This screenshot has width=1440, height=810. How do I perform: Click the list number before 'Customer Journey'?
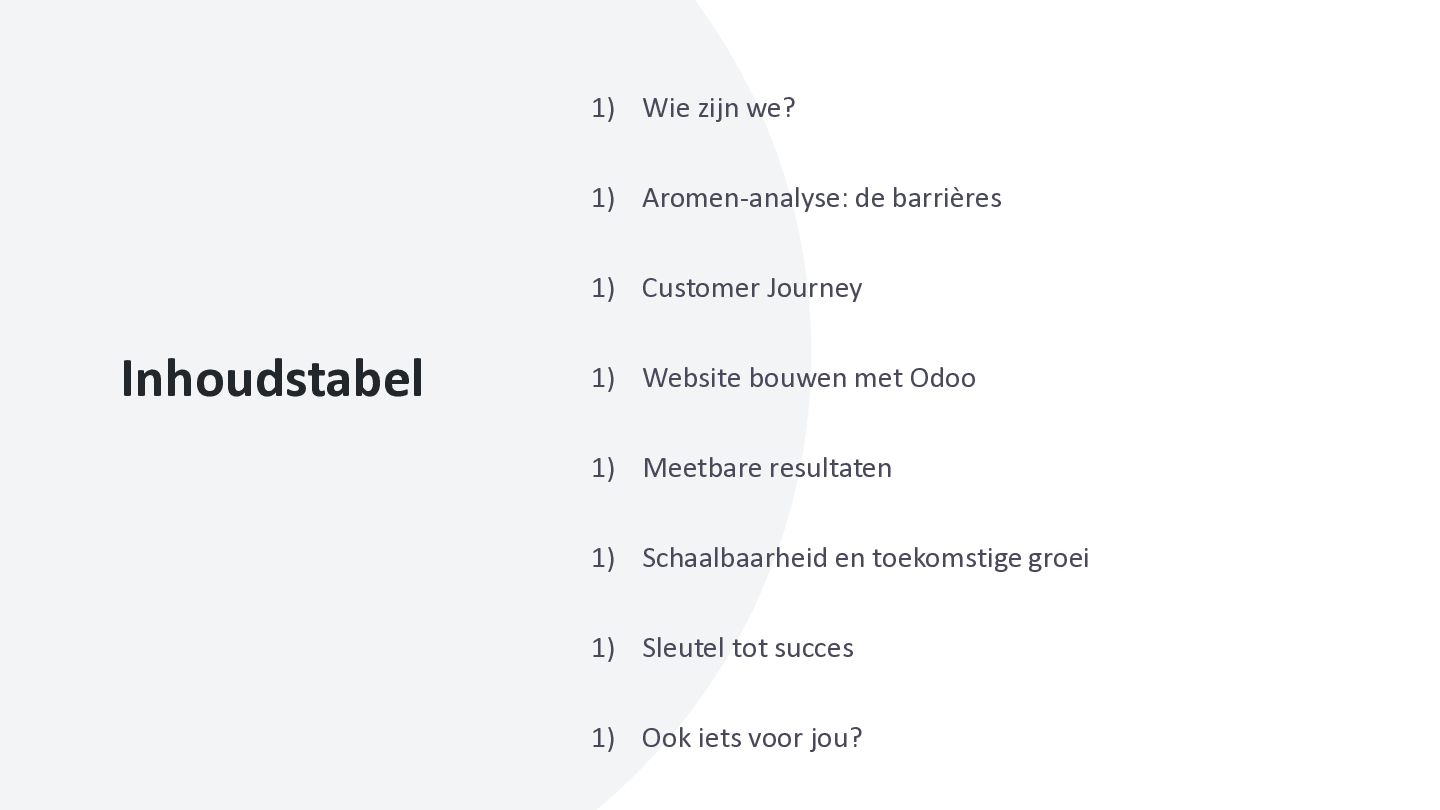602,288
